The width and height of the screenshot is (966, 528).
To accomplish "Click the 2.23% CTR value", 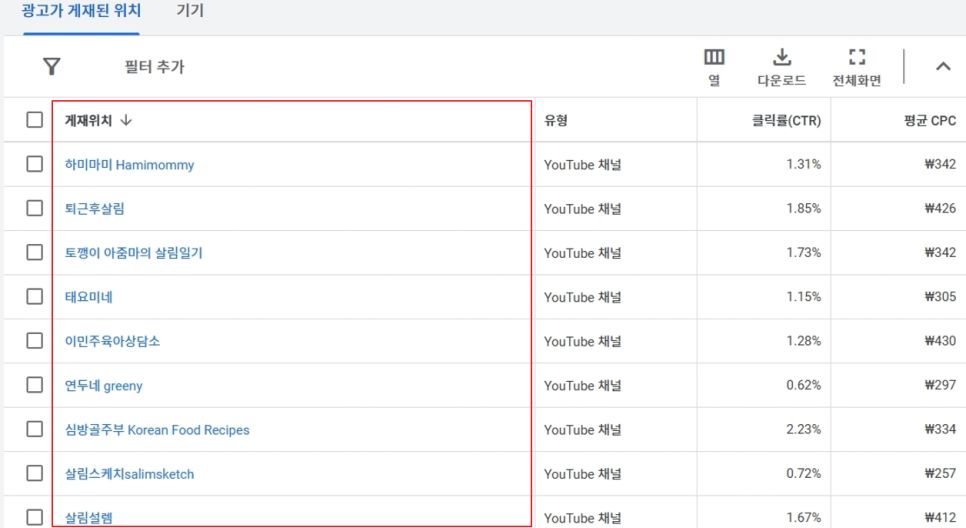I will 803,429.
